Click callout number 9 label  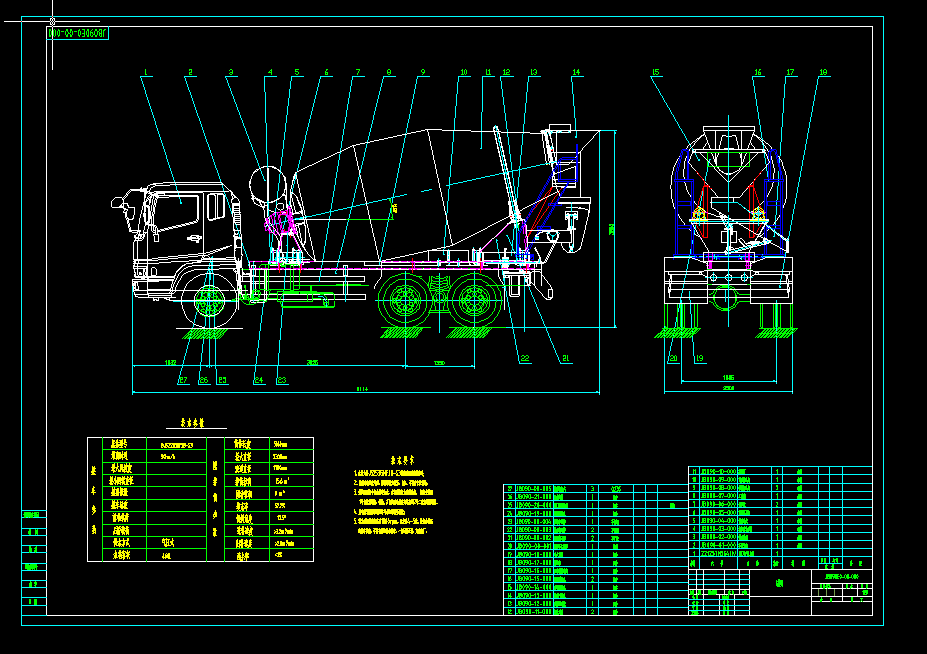pyautogui.click(x=423, y=72)
